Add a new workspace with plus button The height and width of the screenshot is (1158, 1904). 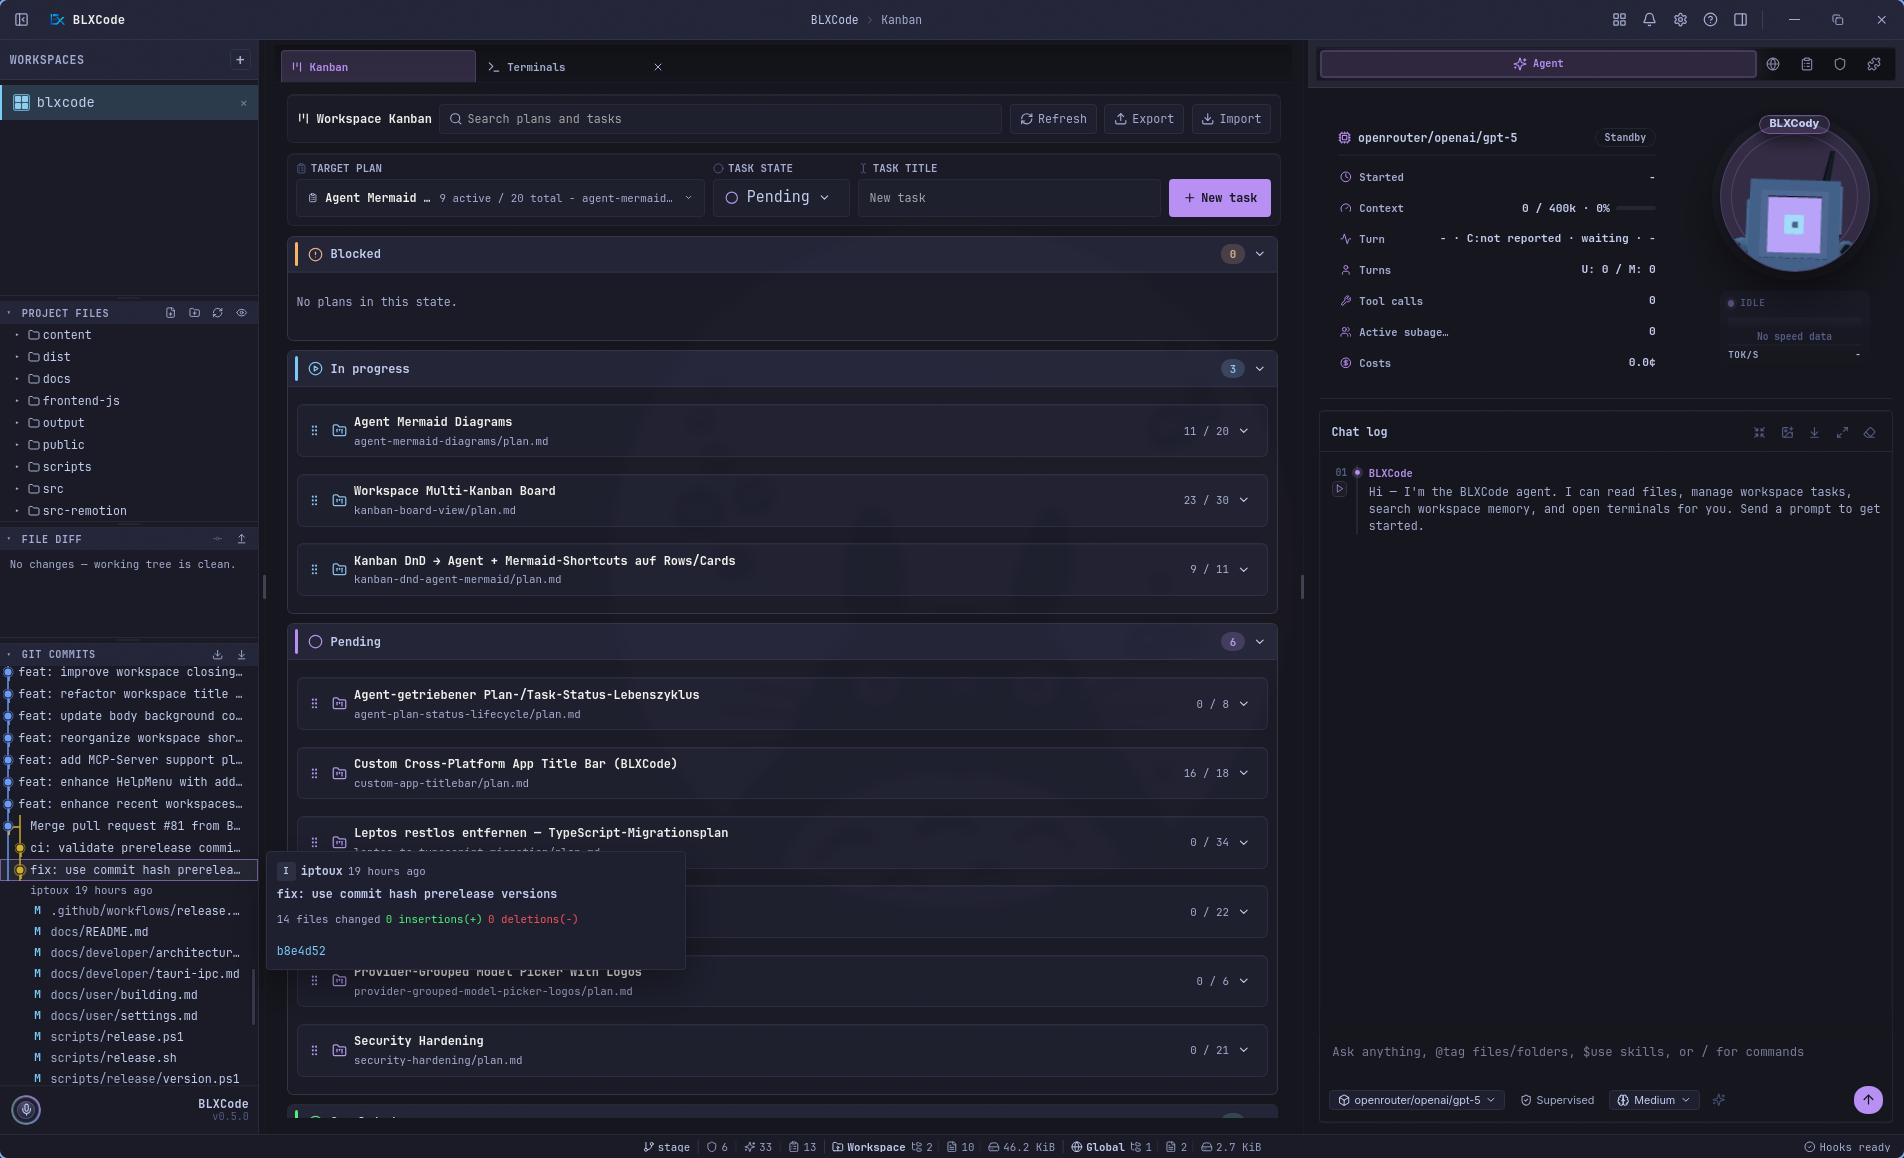pos(240,60)
